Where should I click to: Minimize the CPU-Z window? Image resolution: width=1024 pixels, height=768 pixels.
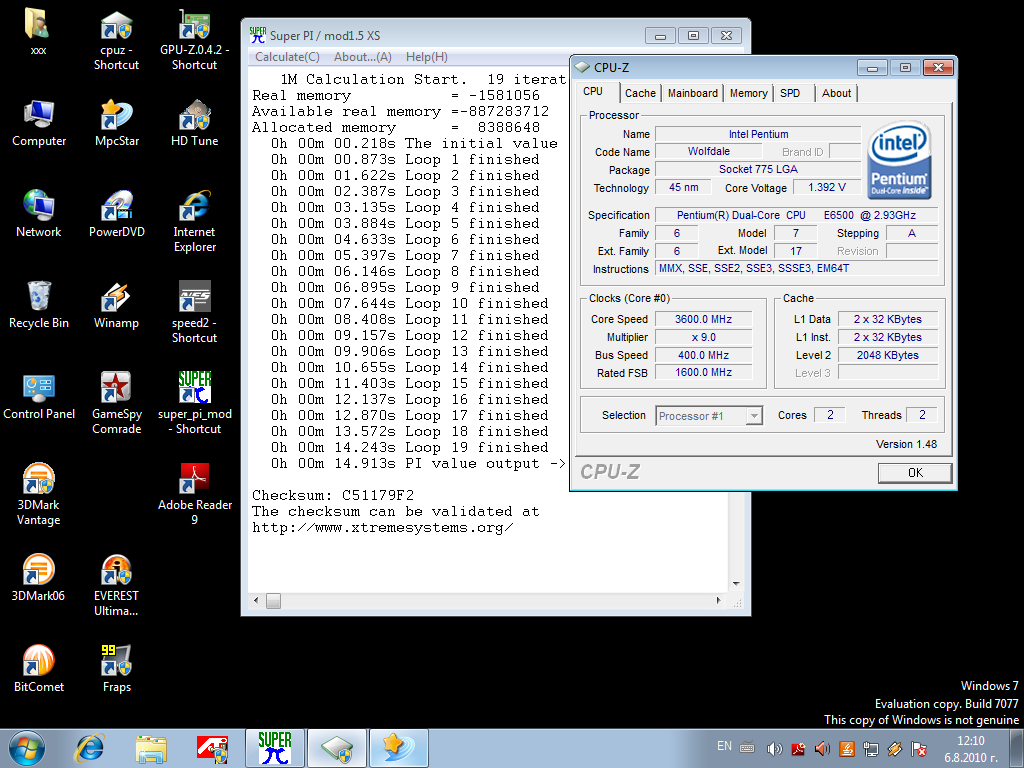pos(872,67)
